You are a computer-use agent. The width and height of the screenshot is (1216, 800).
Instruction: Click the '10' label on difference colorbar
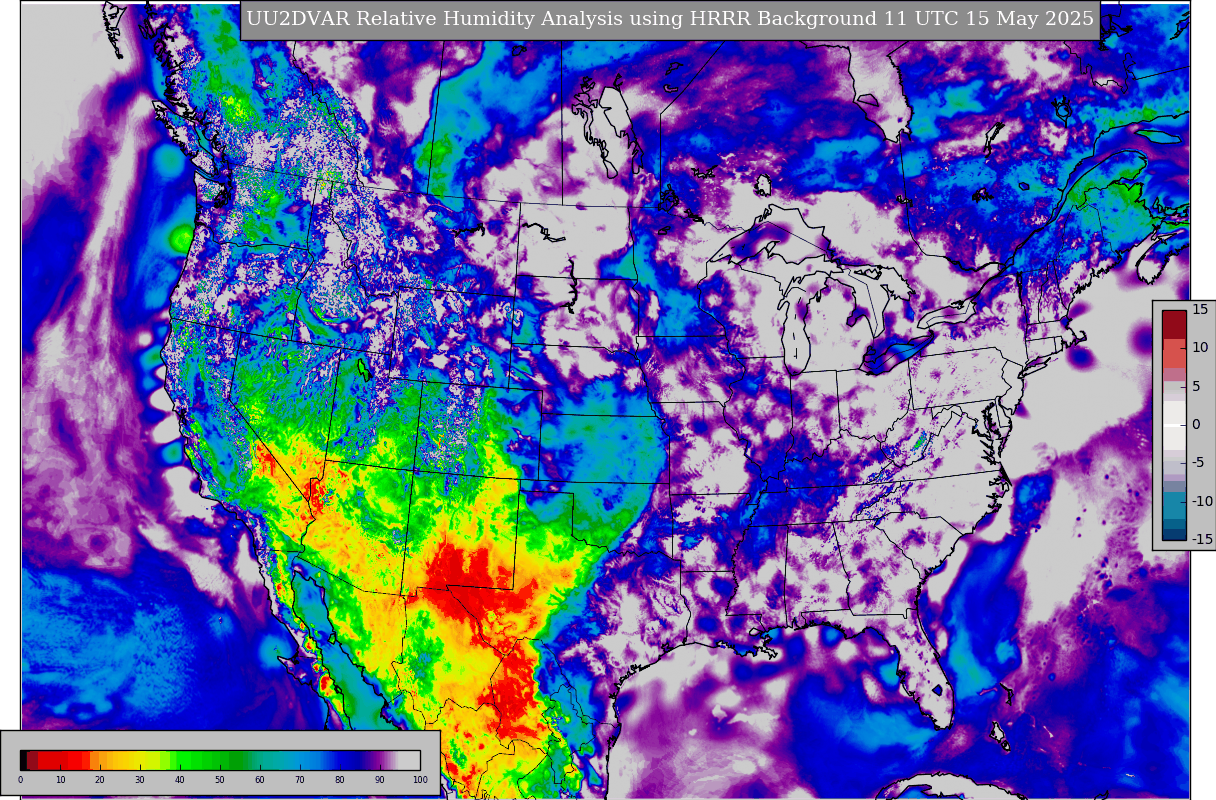[1200, 347]
